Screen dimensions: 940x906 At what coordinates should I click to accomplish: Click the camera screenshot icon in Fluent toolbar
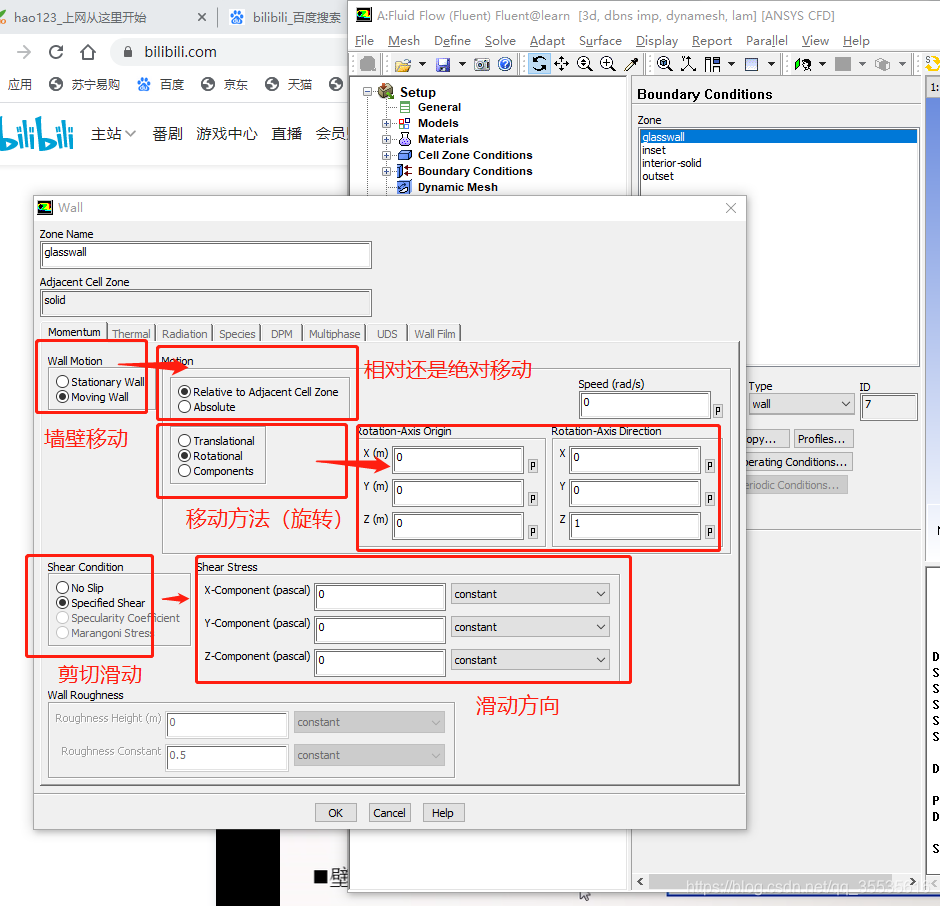pos(482,64)
